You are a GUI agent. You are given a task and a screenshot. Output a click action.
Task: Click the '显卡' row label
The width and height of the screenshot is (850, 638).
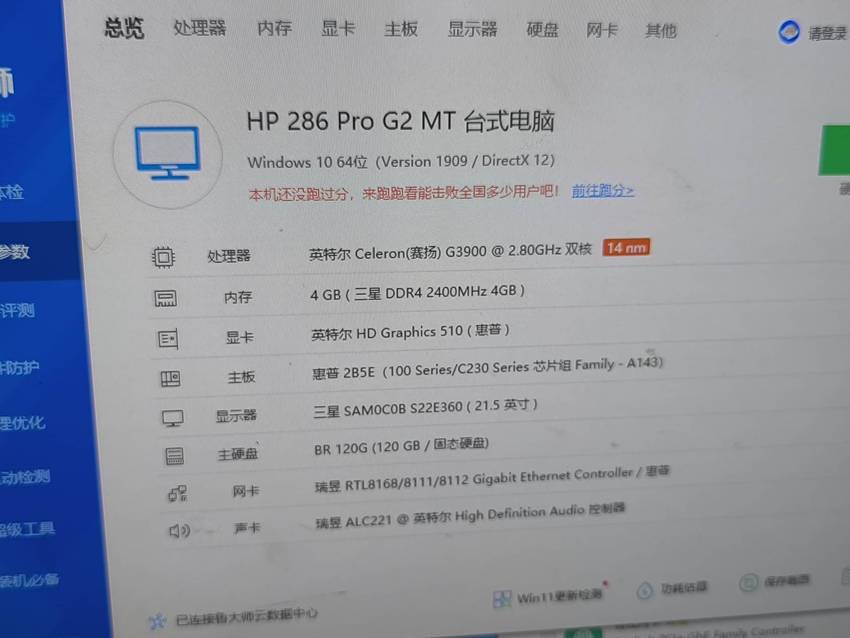240,338
